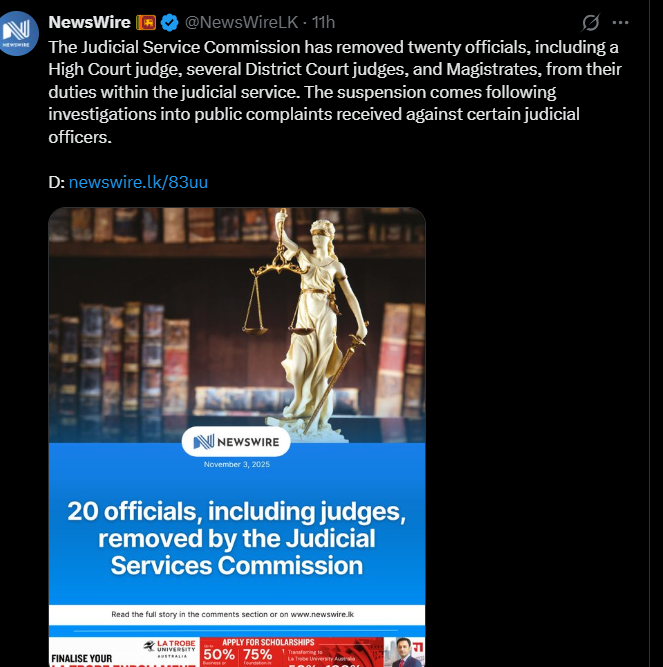The height and width of the screenshot is (667, 663).
Task: Open the Lady Justice statue image
Action: click(x=237, y=325)
